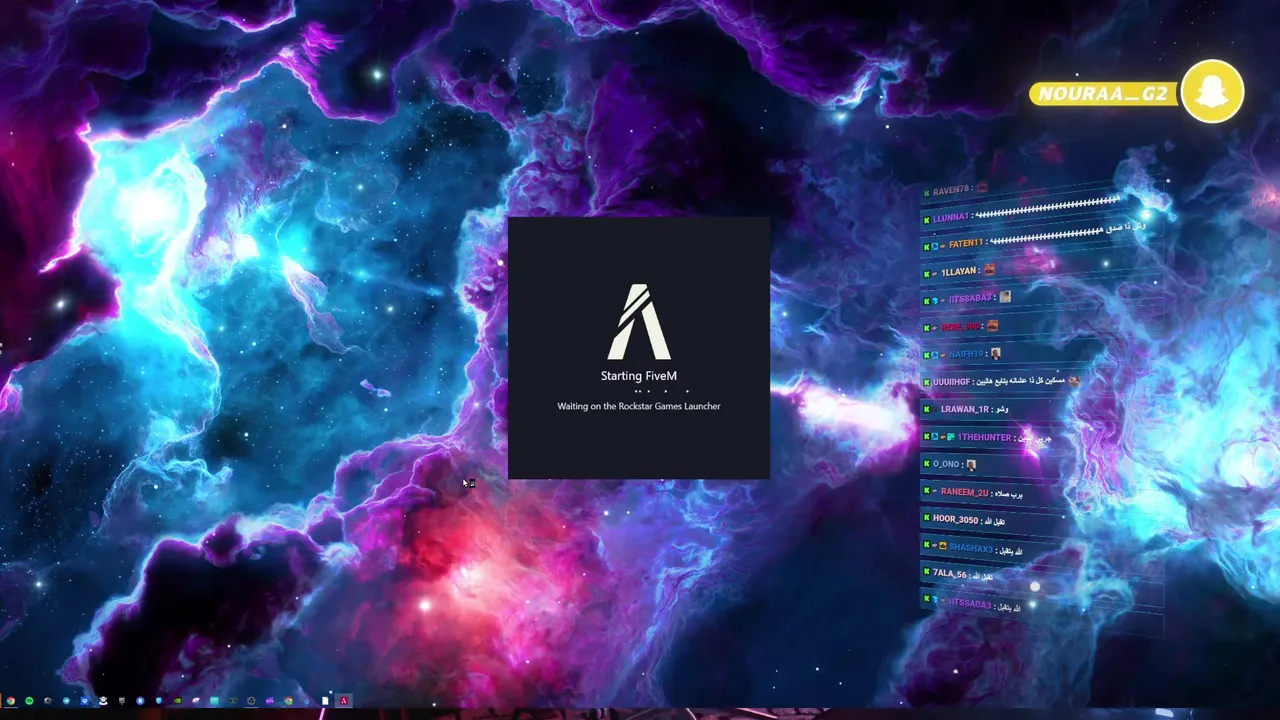Open the green NVIDIA taskbar icon

177,701
